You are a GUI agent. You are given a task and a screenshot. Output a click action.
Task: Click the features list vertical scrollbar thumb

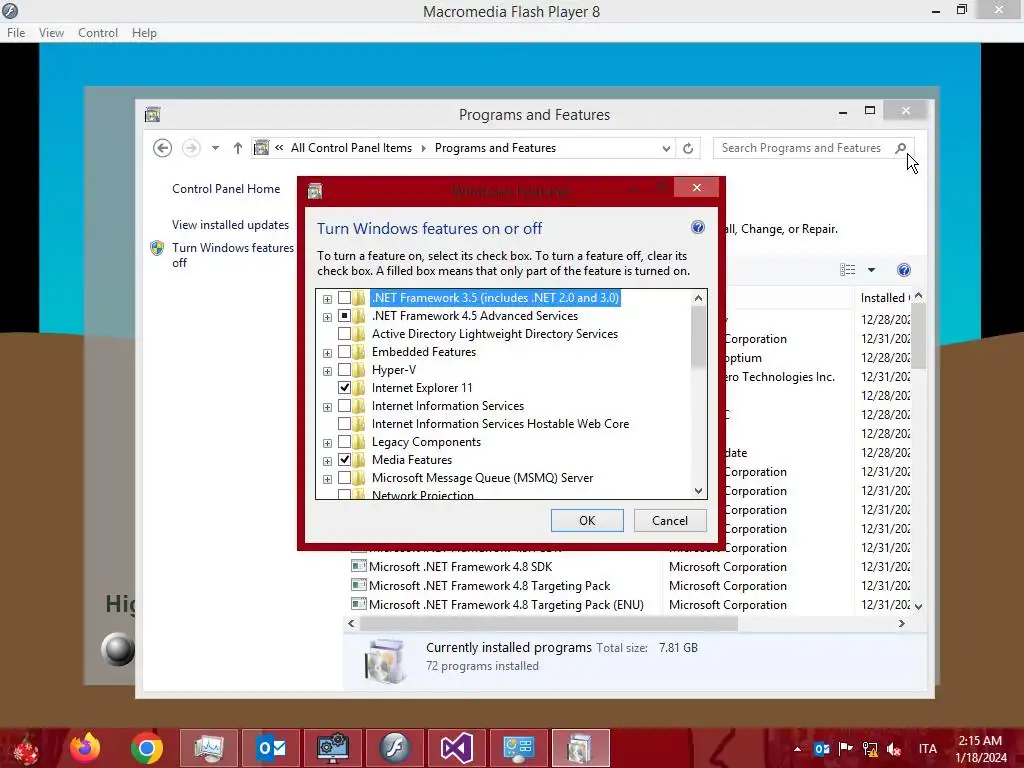[x=698, y=337]
